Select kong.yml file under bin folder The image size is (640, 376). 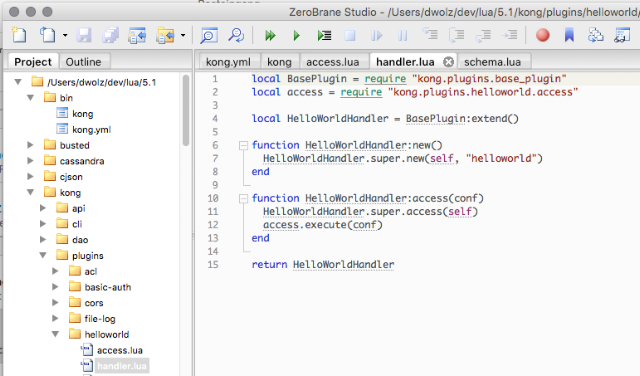tap(91, 129)
